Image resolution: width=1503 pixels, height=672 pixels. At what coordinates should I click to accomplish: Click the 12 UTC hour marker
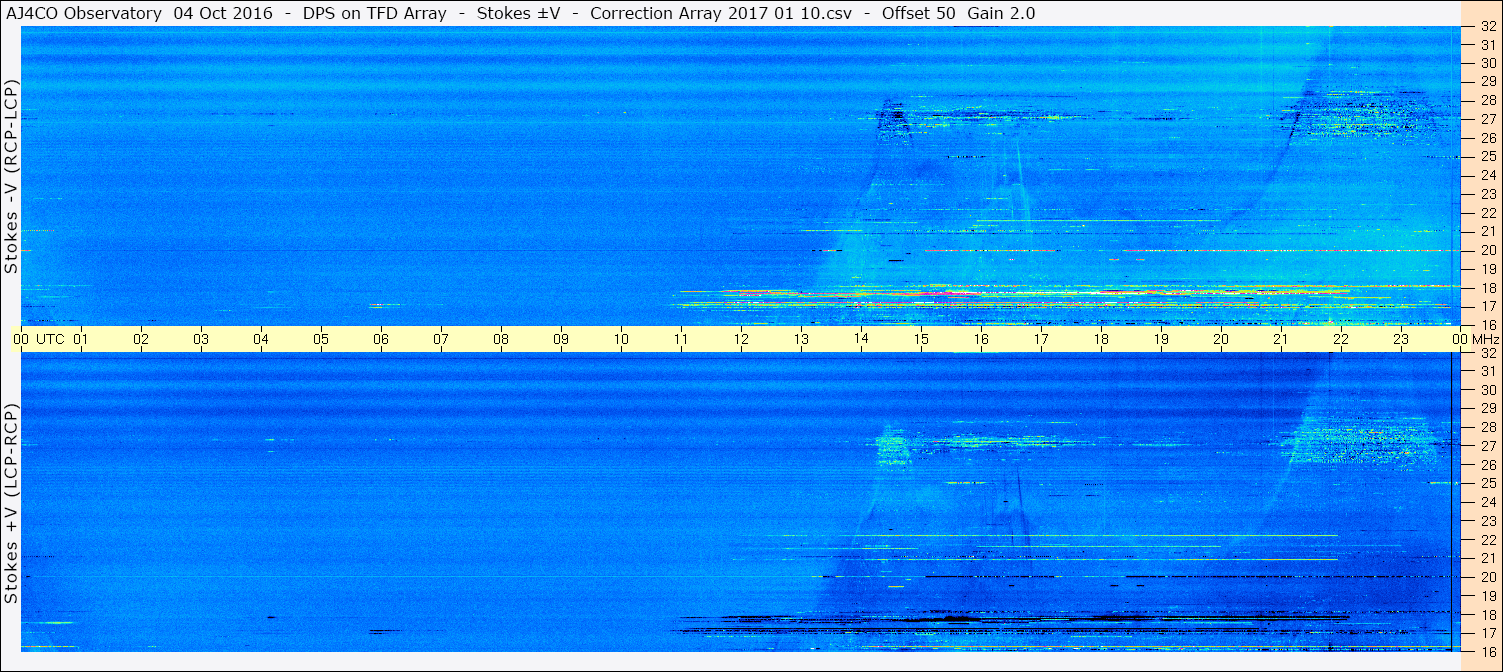click(x=741, y=339)
